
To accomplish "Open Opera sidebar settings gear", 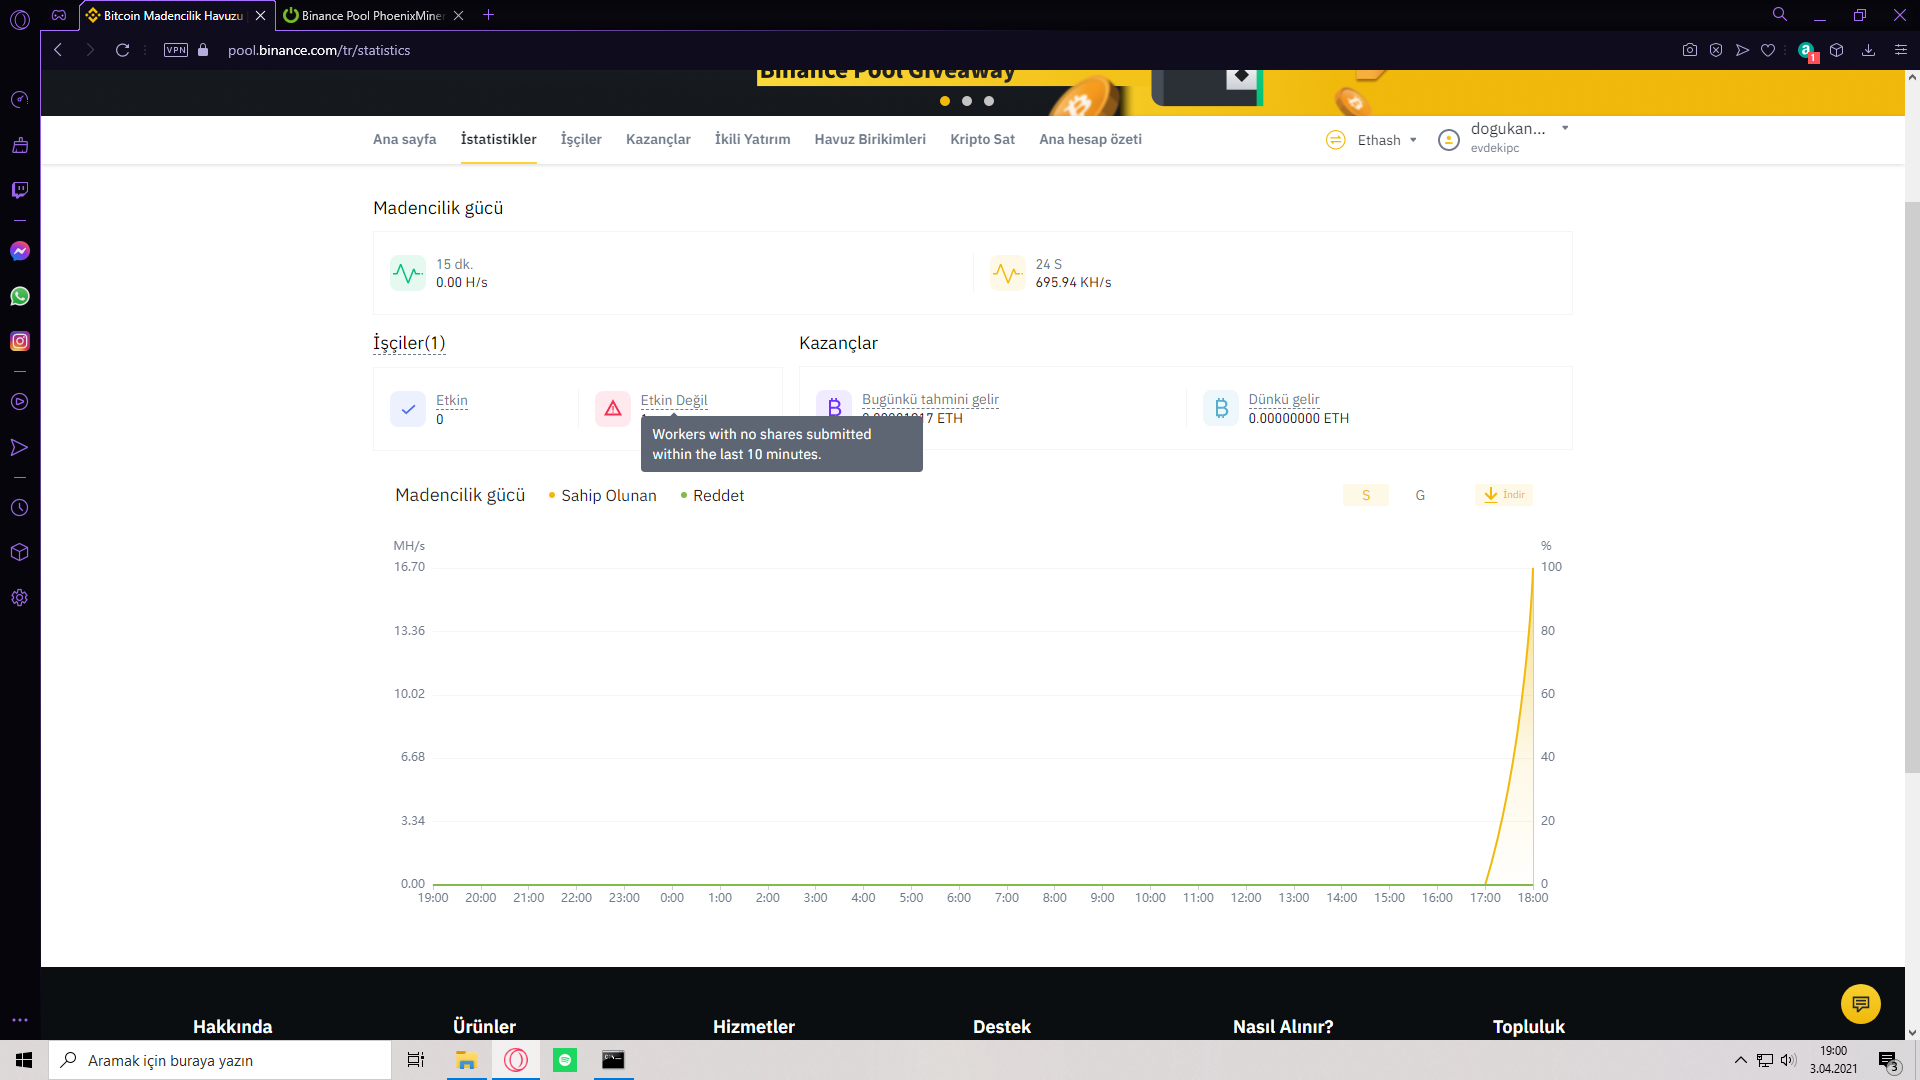I will tap(20, 598).
